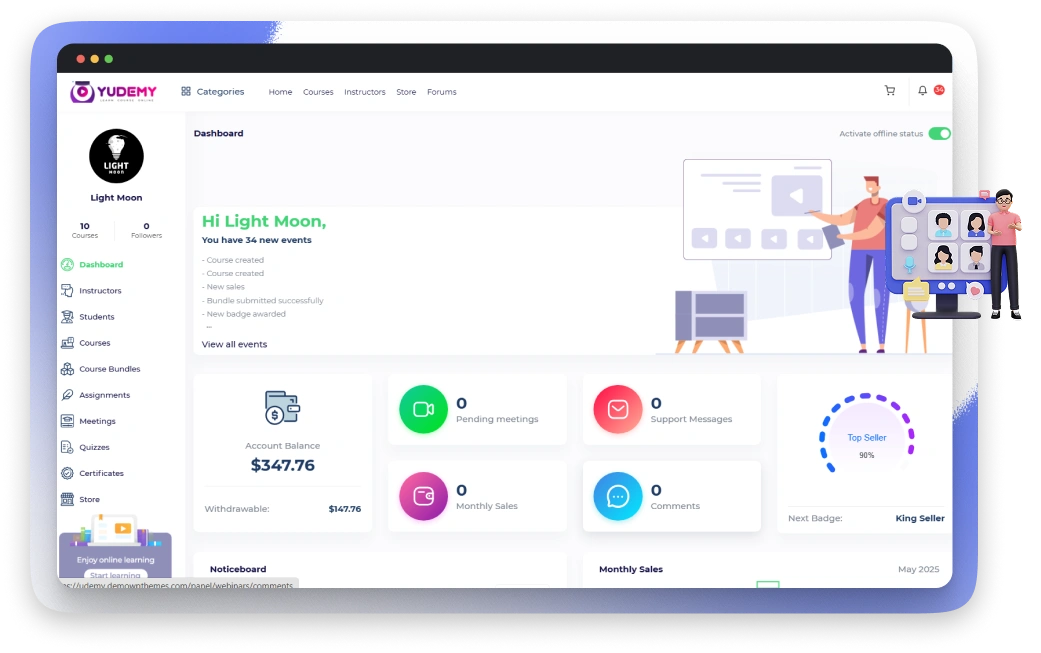Screen dimensions: 1041x653
Task: Click the 'Bundle submitted successfully' event
Action: [x=263, y=301]
